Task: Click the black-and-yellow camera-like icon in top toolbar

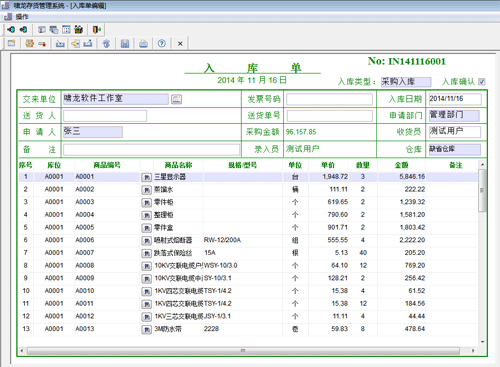Action: point(78,30)
